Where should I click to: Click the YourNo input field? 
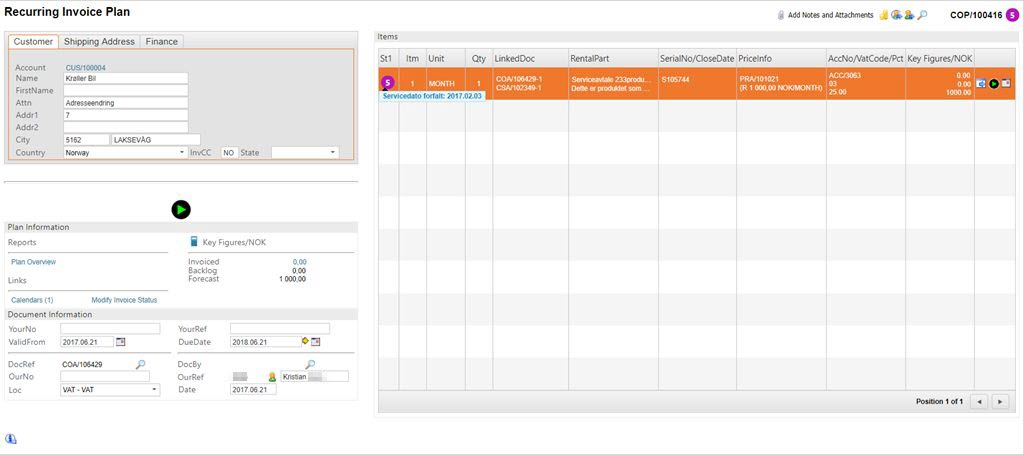click(x=110, y=328)
